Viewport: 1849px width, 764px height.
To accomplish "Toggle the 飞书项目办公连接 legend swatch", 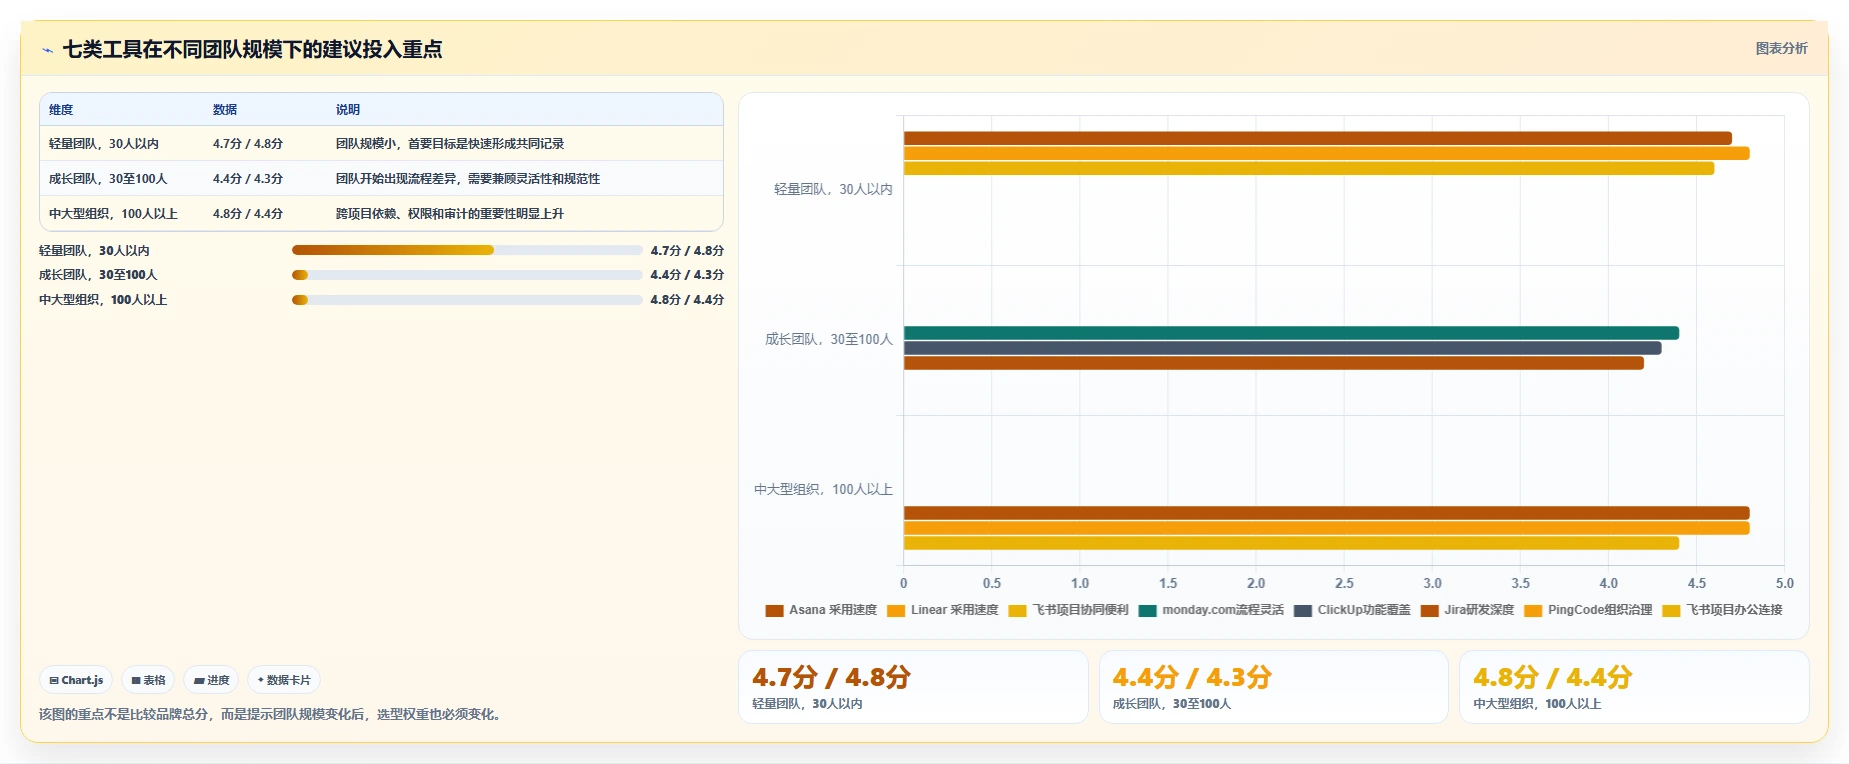I will pyautogui.click(x=1671, y=610).
